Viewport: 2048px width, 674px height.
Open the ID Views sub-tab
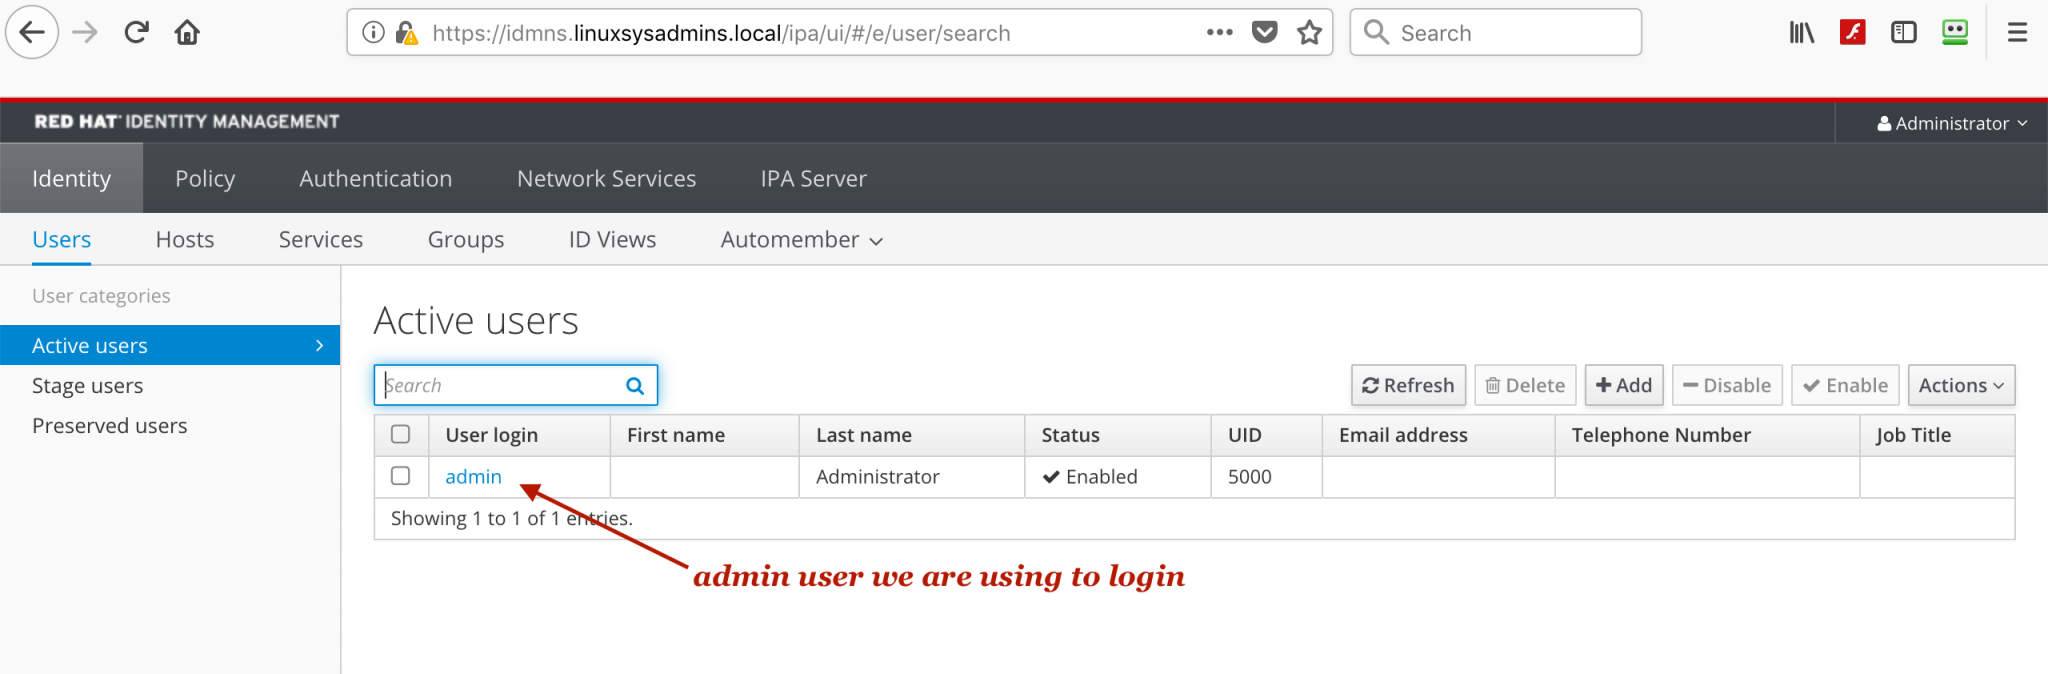(612, 240)
